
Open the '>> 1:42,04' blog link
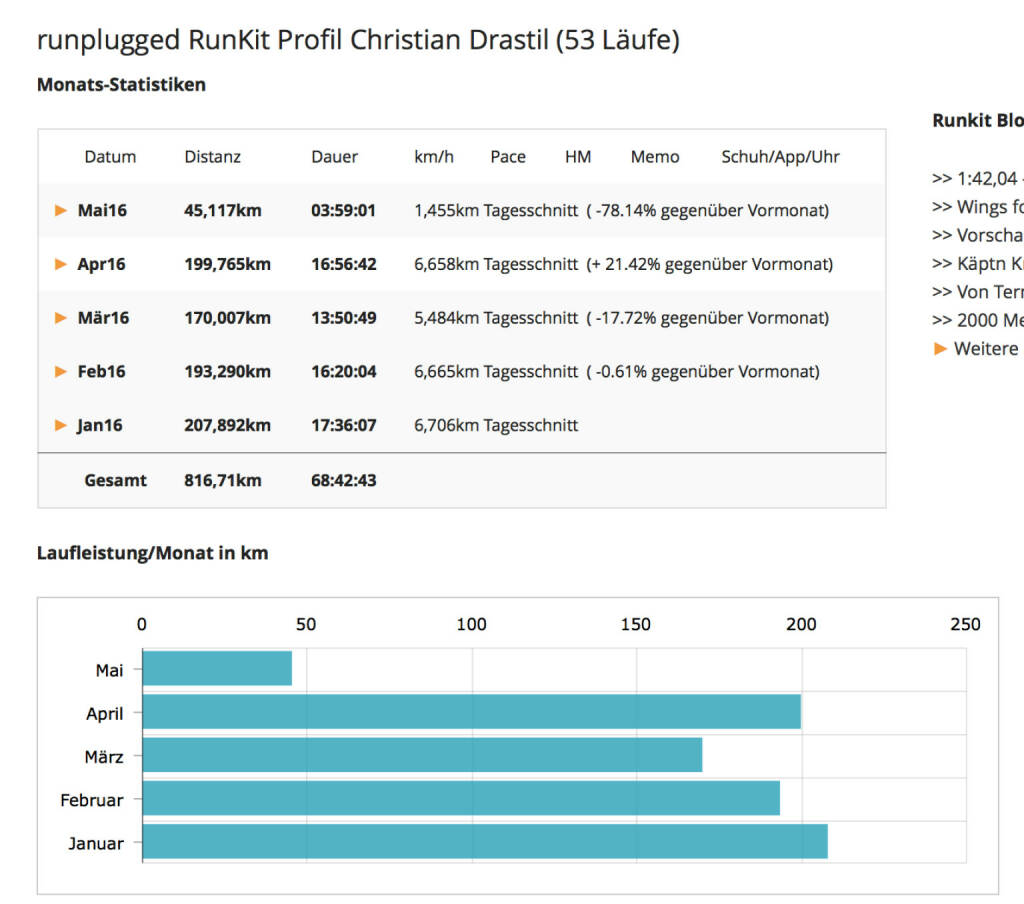[x=978, y=178]
